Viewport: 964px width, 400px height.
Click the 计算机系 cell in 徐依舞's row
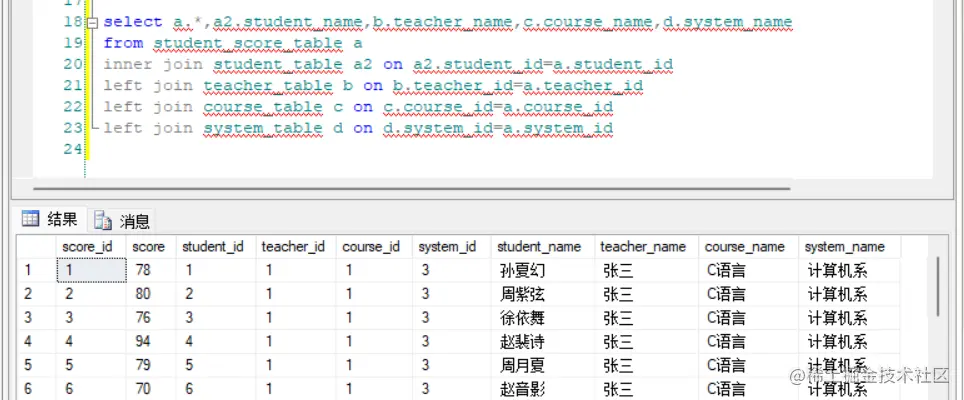click(849, 318)
